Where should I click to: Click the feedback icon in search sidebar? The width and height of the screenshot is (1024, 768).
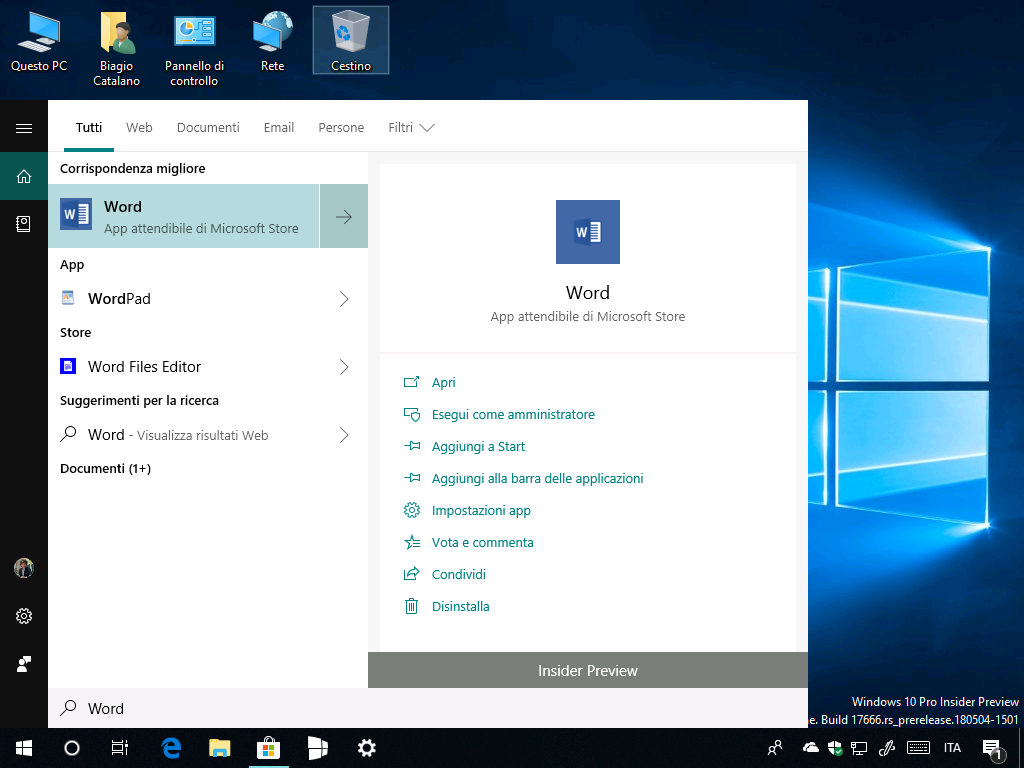[24, 664]
